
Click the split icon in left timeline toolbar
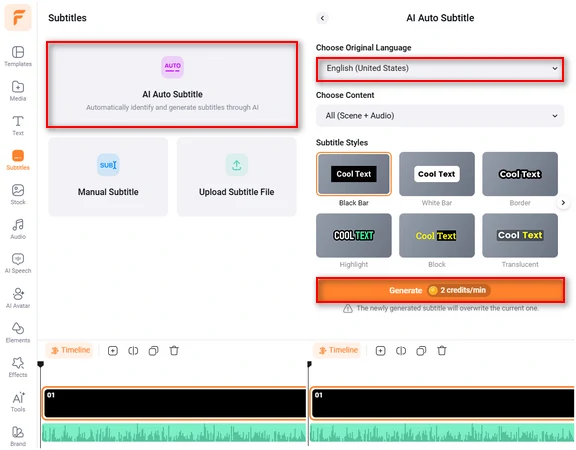(x=133, y=351)
